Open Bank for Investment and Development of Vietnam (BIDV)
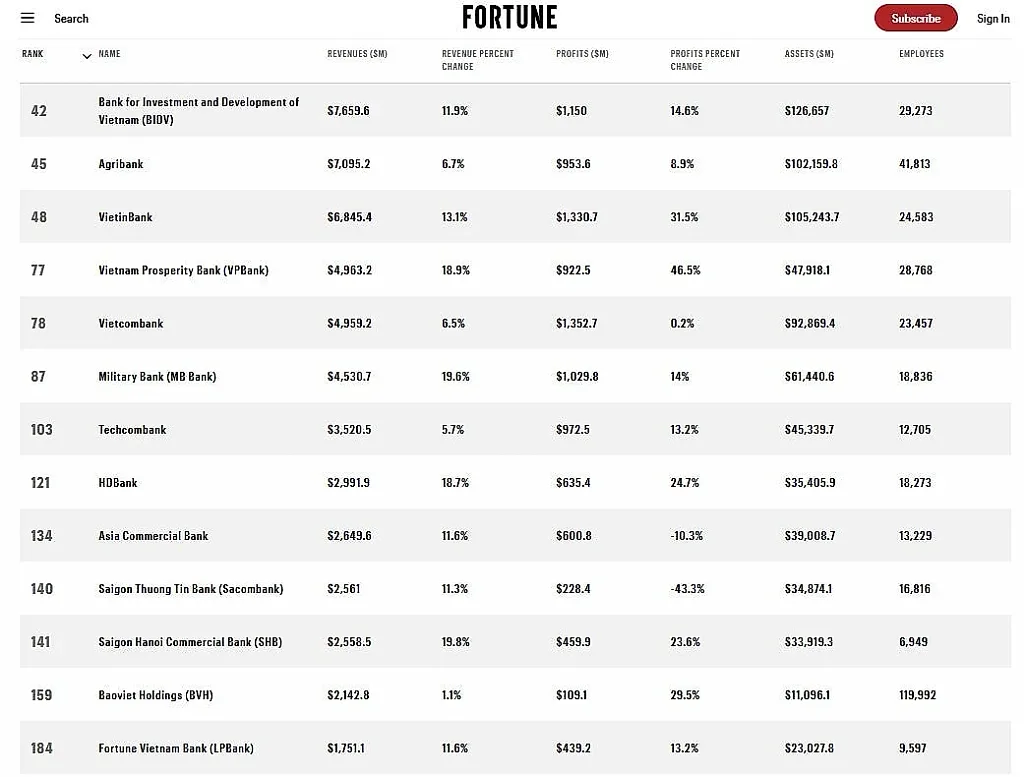1024x777 pixels. pos(199,111)
